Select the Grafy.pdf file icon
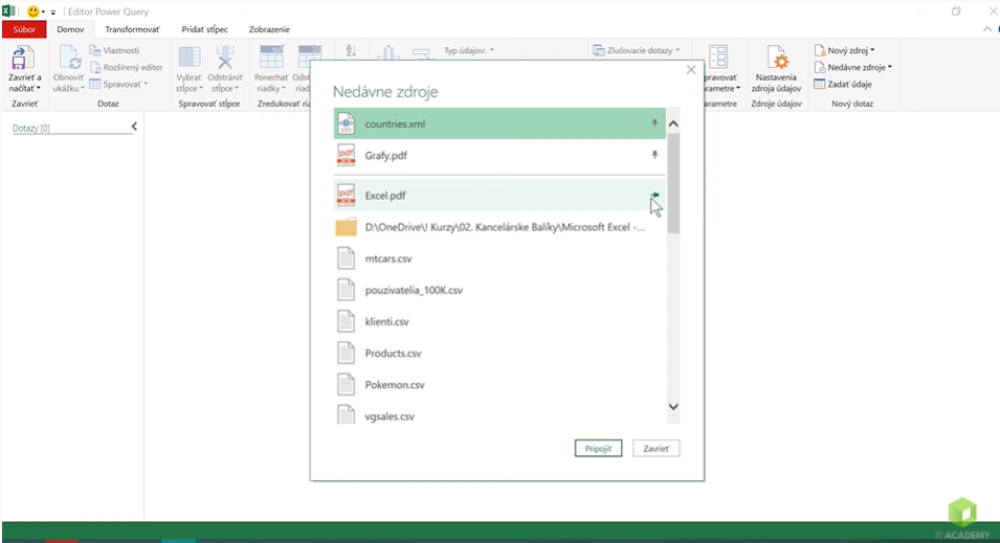Screen dimensions: 1000x543 (346, 155)
